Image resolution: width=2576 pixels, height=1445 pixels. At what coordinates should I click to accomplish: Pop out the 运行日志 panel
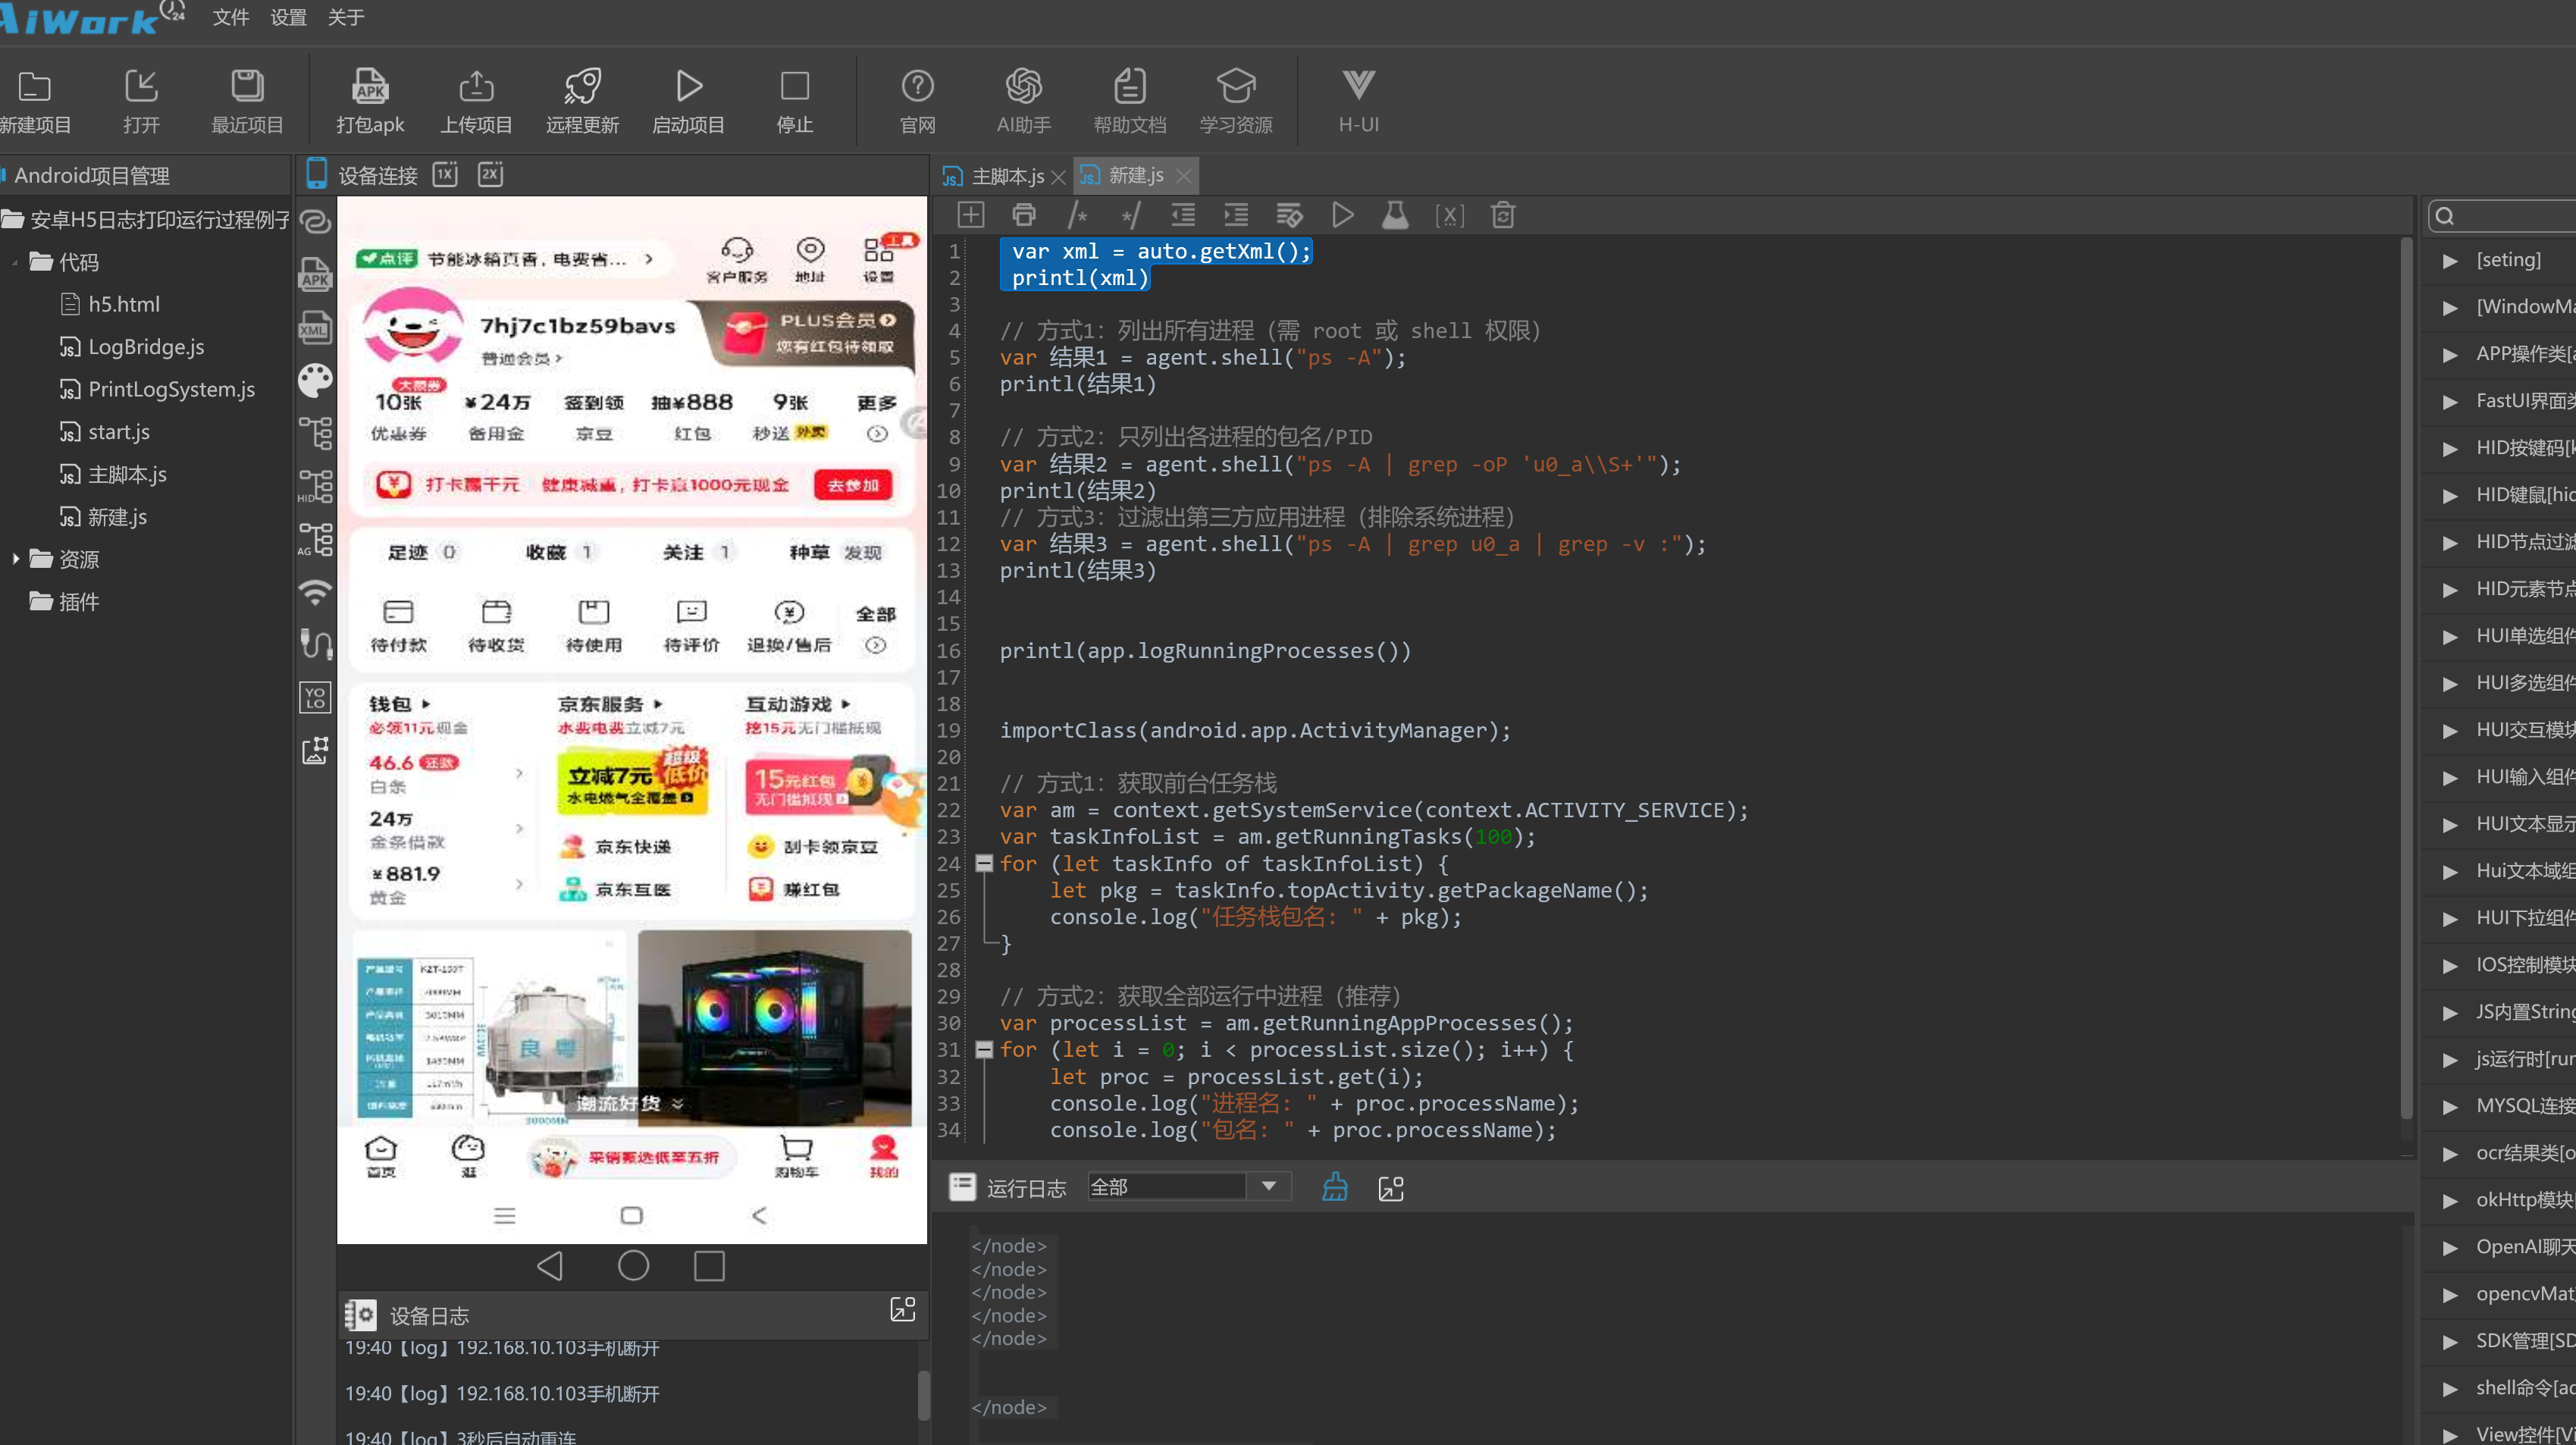(1391, 1187)
